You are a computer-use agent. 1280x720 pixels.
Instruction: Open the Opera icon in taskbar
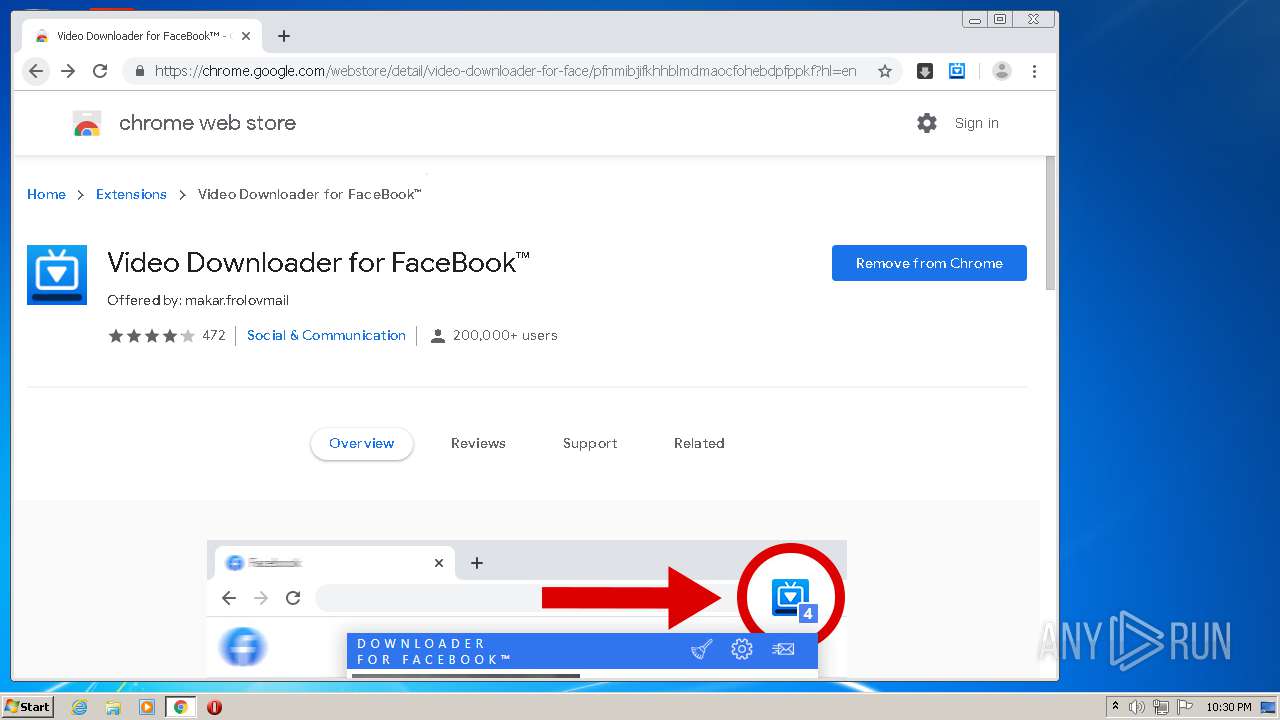pos(214,707)
